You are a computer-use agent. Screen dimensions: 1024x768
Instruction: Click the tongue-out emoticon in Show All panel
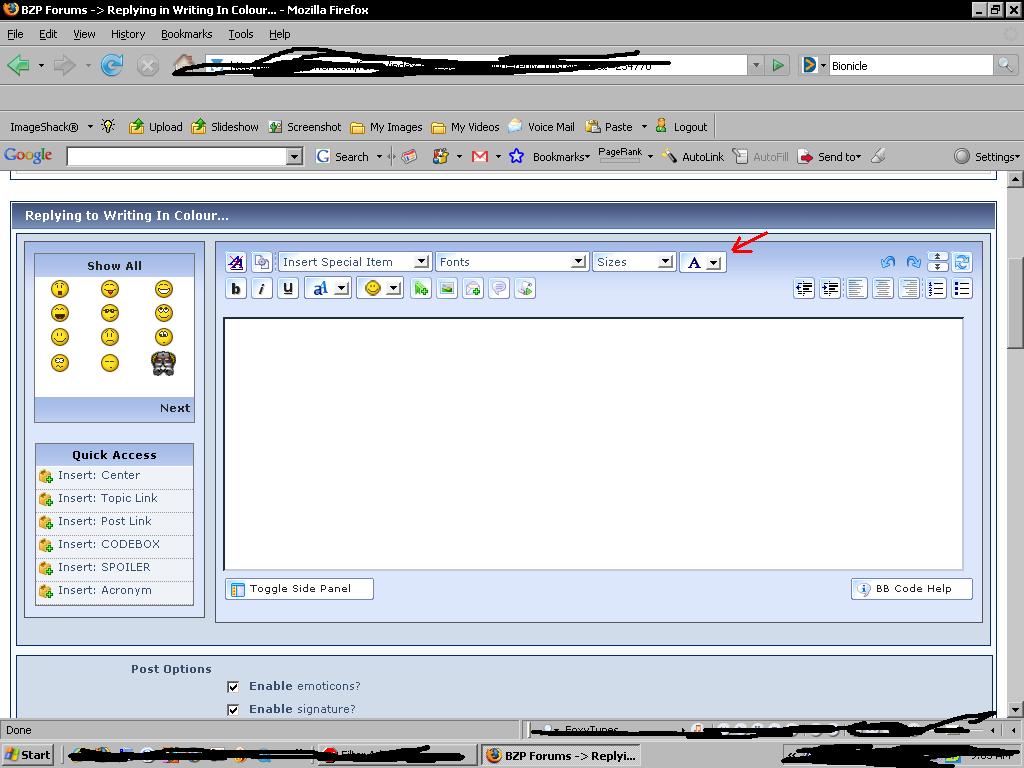(110, 288)
